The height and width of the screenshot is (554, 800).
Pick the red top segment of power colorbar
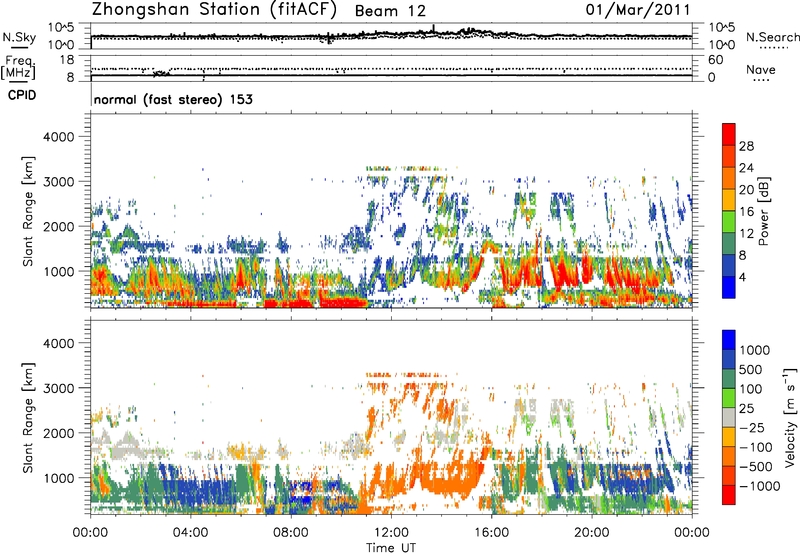point(729,135)
